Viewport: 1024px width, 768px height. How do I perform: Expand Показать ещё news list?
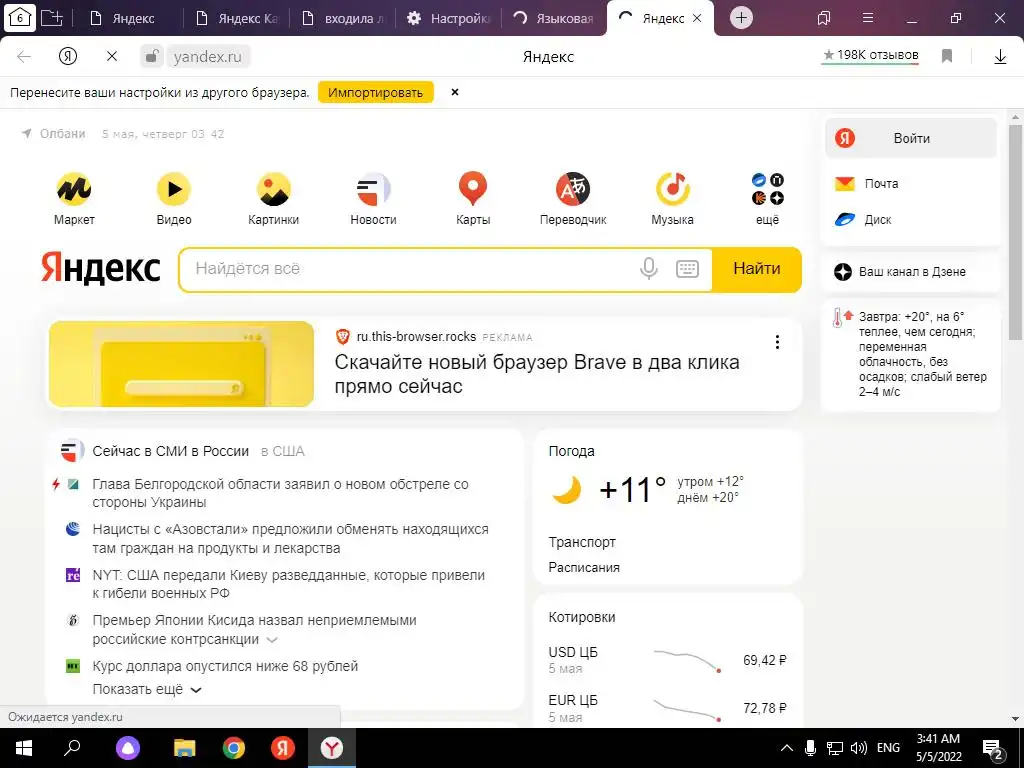pos(147,690)
